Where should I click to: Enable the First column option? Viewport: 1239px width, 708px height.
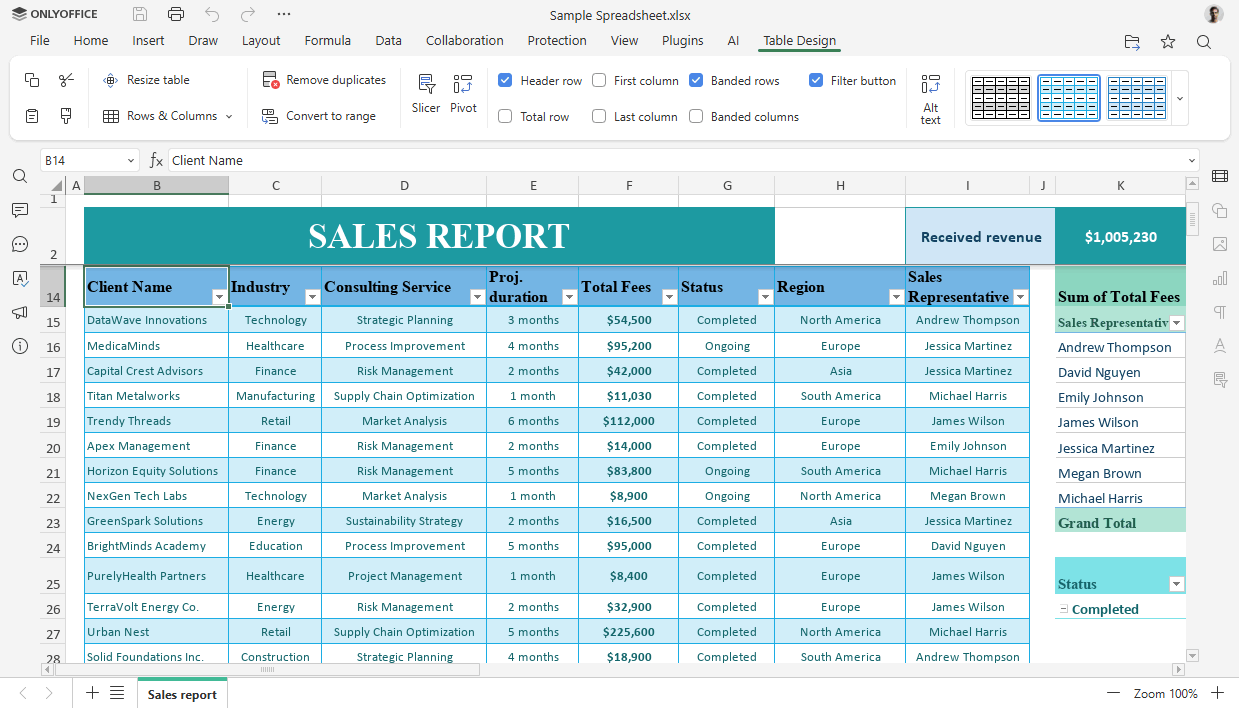pyautogui.click(x=598, y=81)
